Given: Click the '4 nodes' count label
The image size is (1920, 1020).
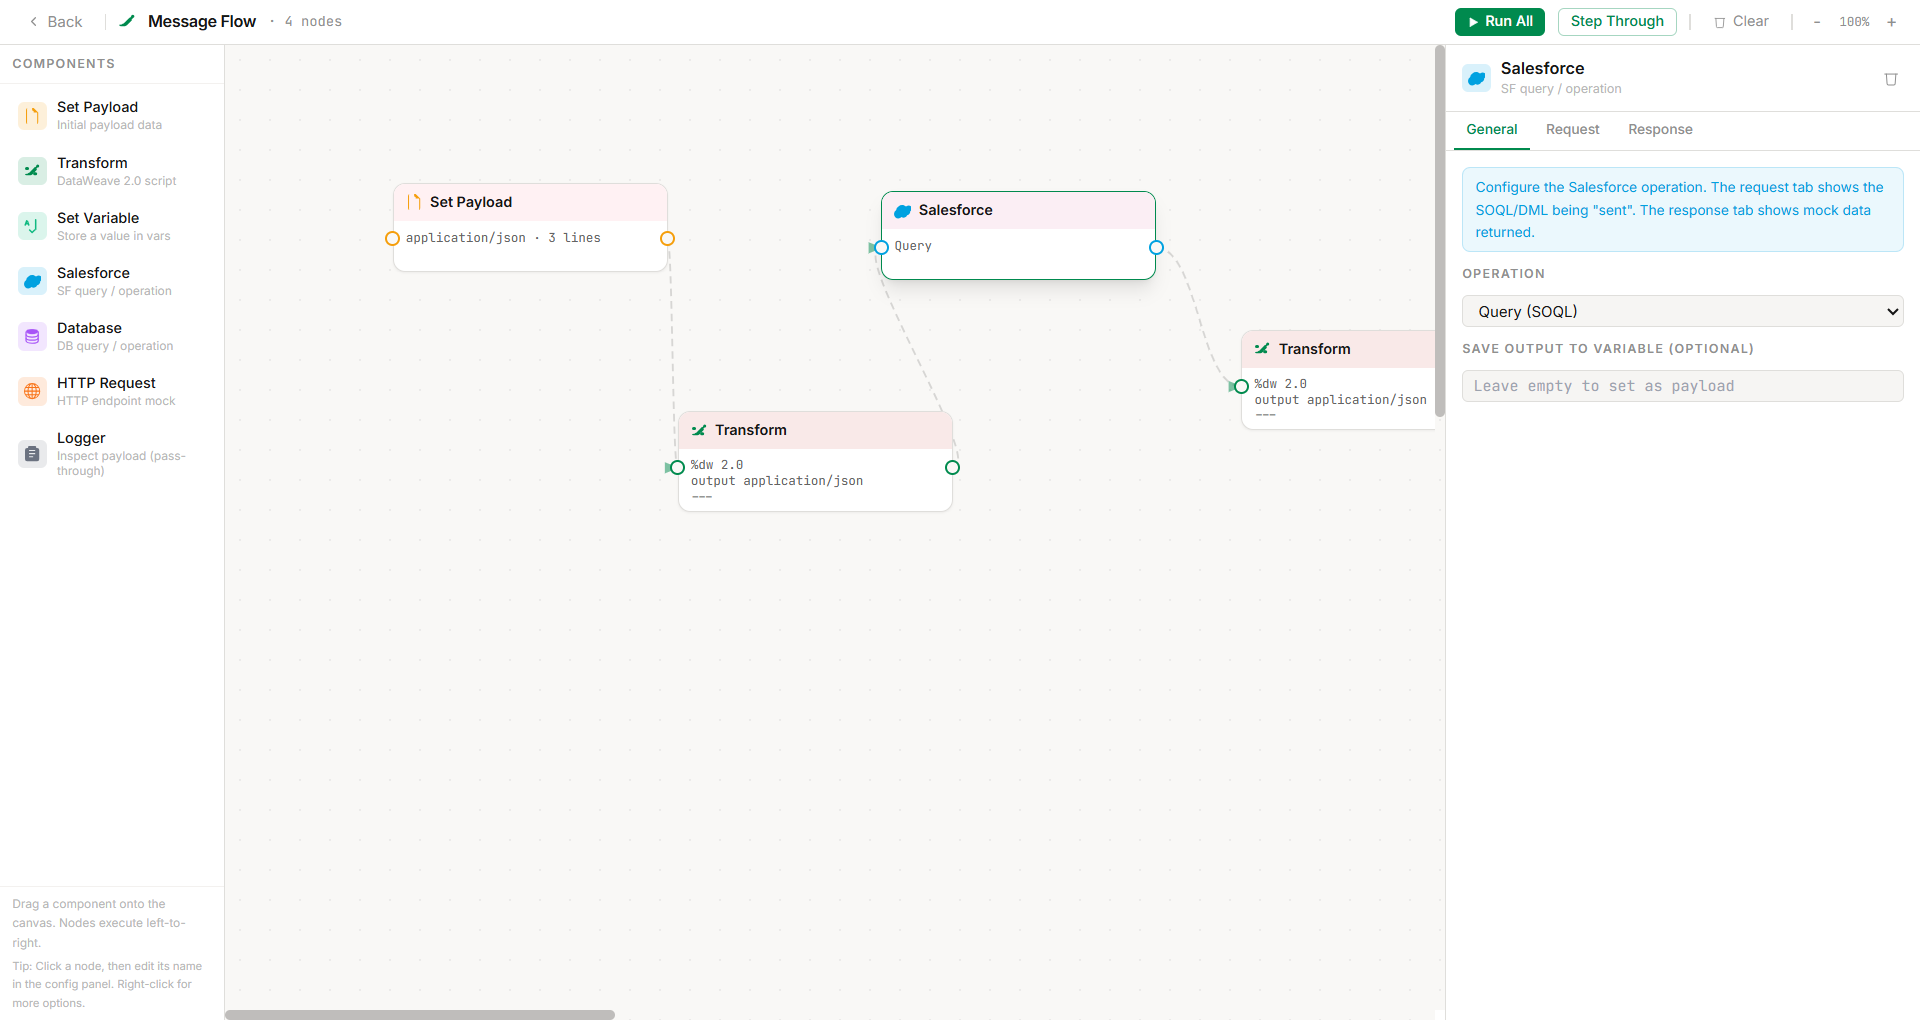Looking at the screenshot, I should 313,21.
